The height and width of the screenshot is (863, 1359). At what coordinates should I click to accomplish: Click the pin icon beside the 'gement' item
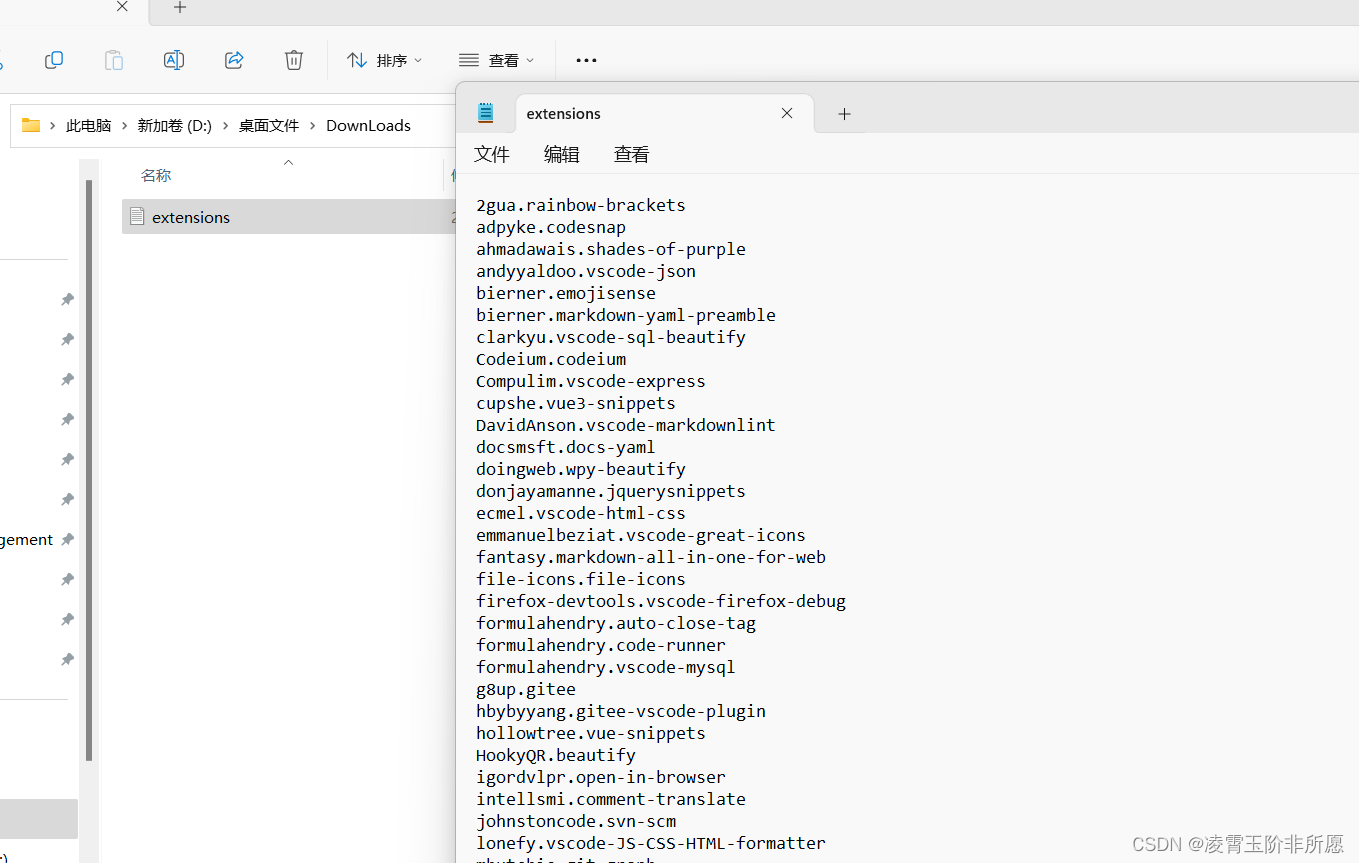coord(67,539)
